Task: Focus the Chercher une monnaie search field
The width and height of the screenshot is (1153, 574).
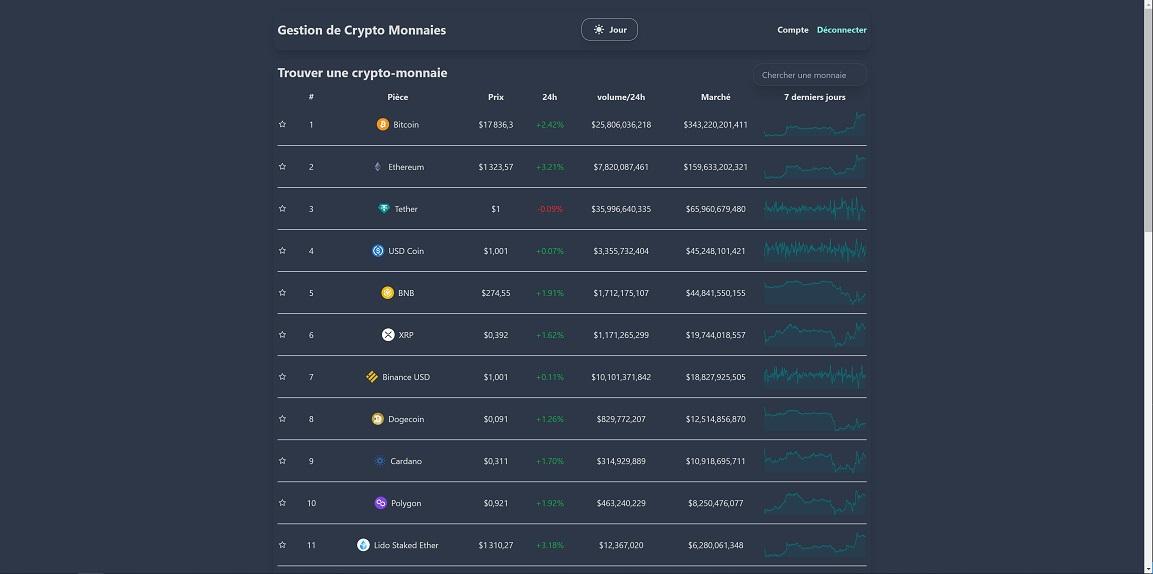Action: pos(809,75)
